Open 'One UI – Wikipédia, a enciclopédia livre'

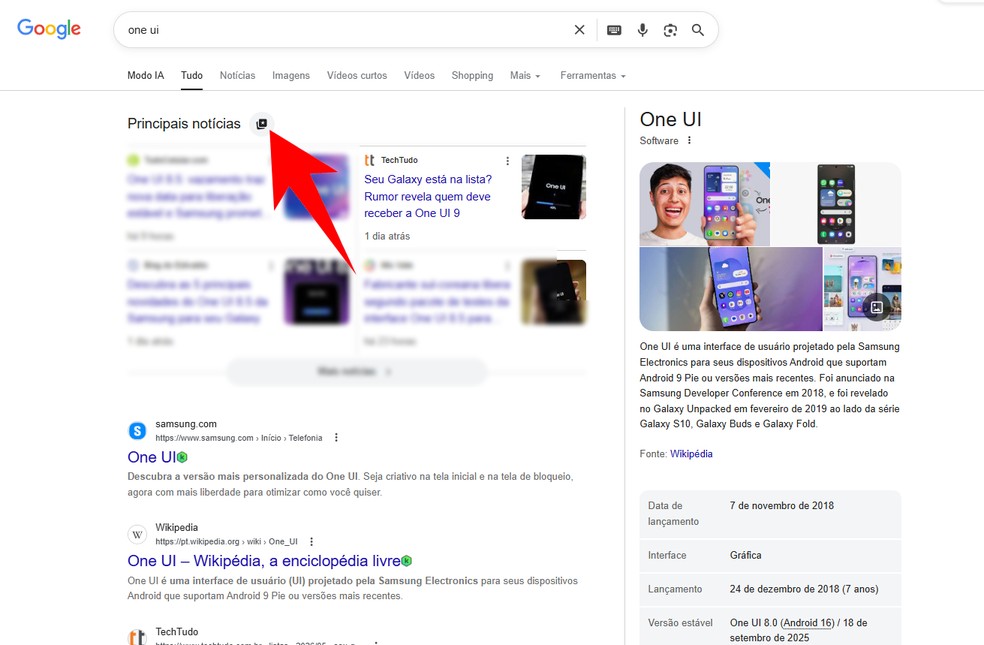(x=264, y=560)
